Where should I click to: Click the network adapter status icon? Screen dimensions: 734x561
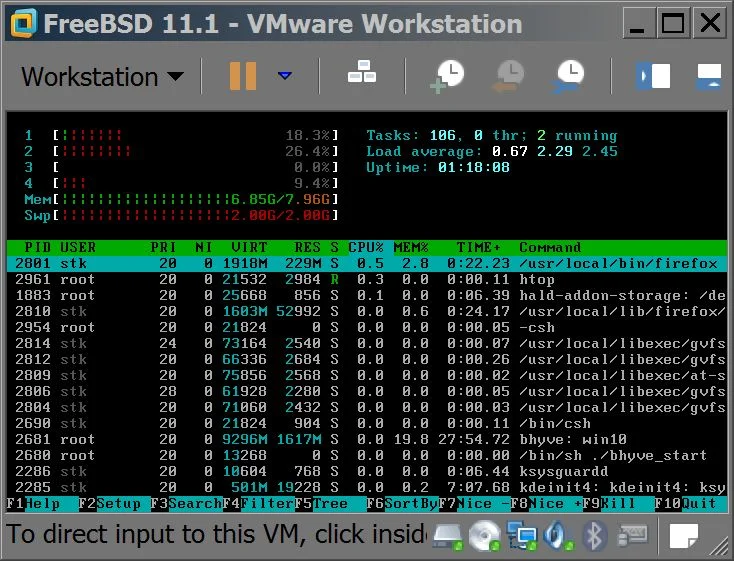(x=521, y=537)
